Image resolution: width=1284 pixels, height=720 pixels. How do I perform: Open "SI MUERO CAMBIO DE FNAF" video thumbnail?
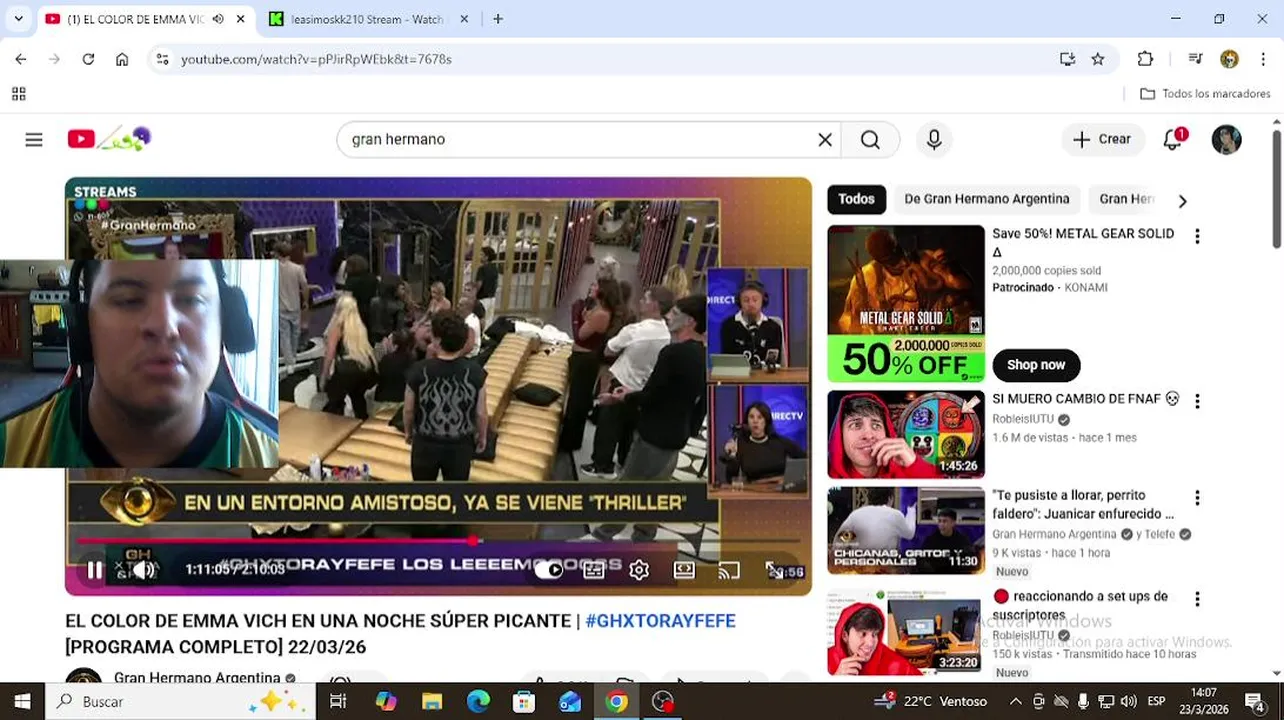click(x=906, y=435)
